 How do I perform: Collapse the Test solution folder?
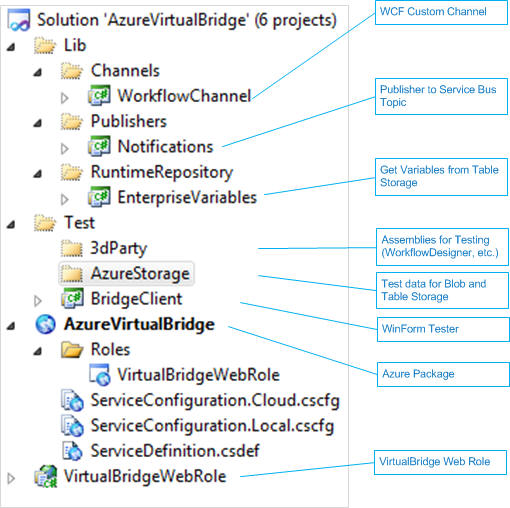(x=11, y=224)
